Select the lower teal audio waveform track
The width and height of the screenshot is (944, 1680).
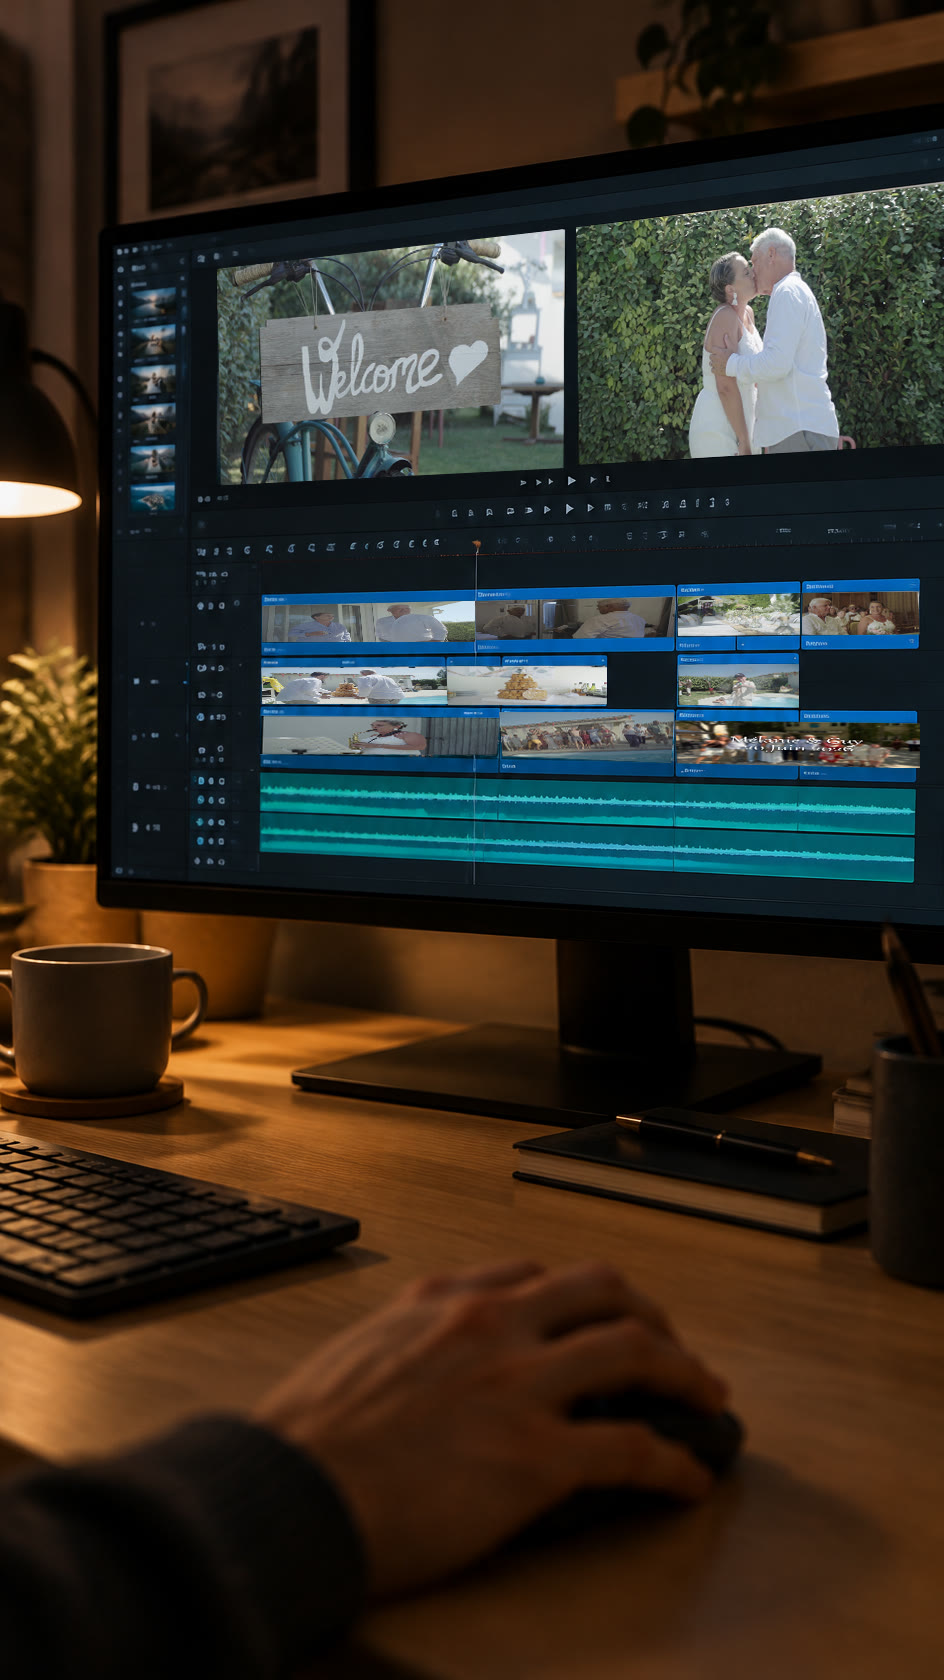tap(587, 848)
